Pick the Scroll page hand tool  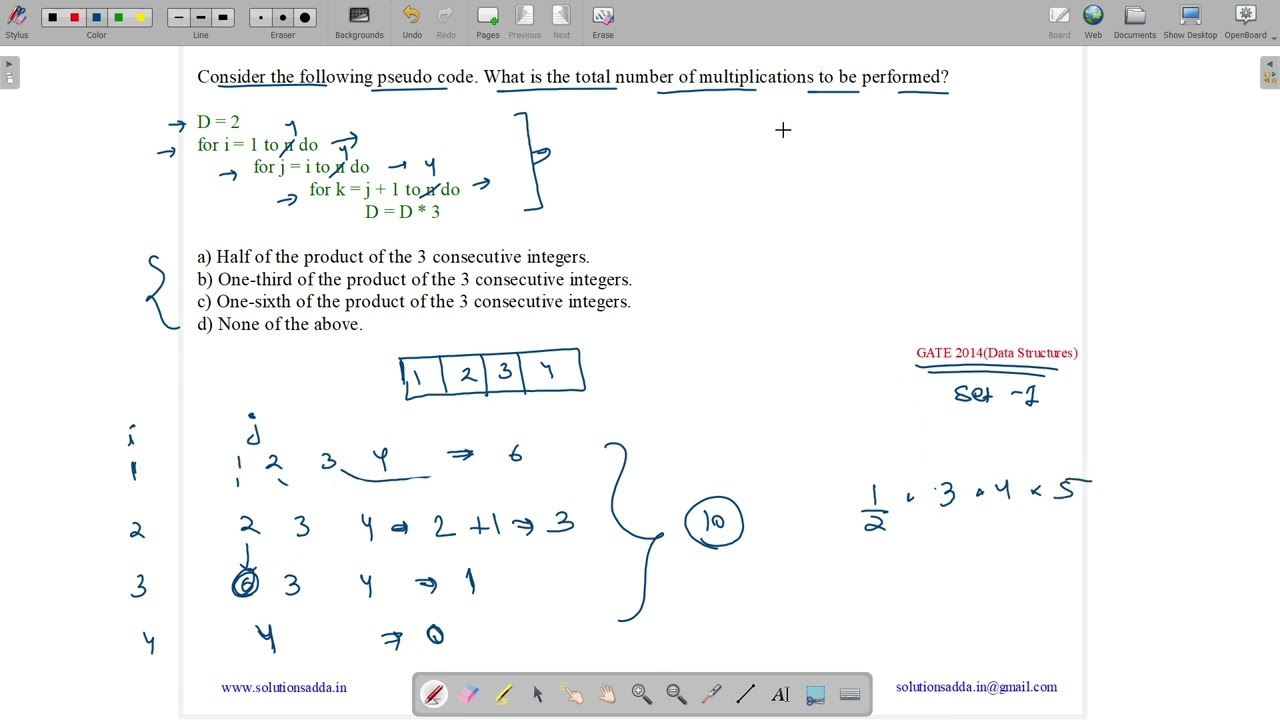tap(607, 694)
